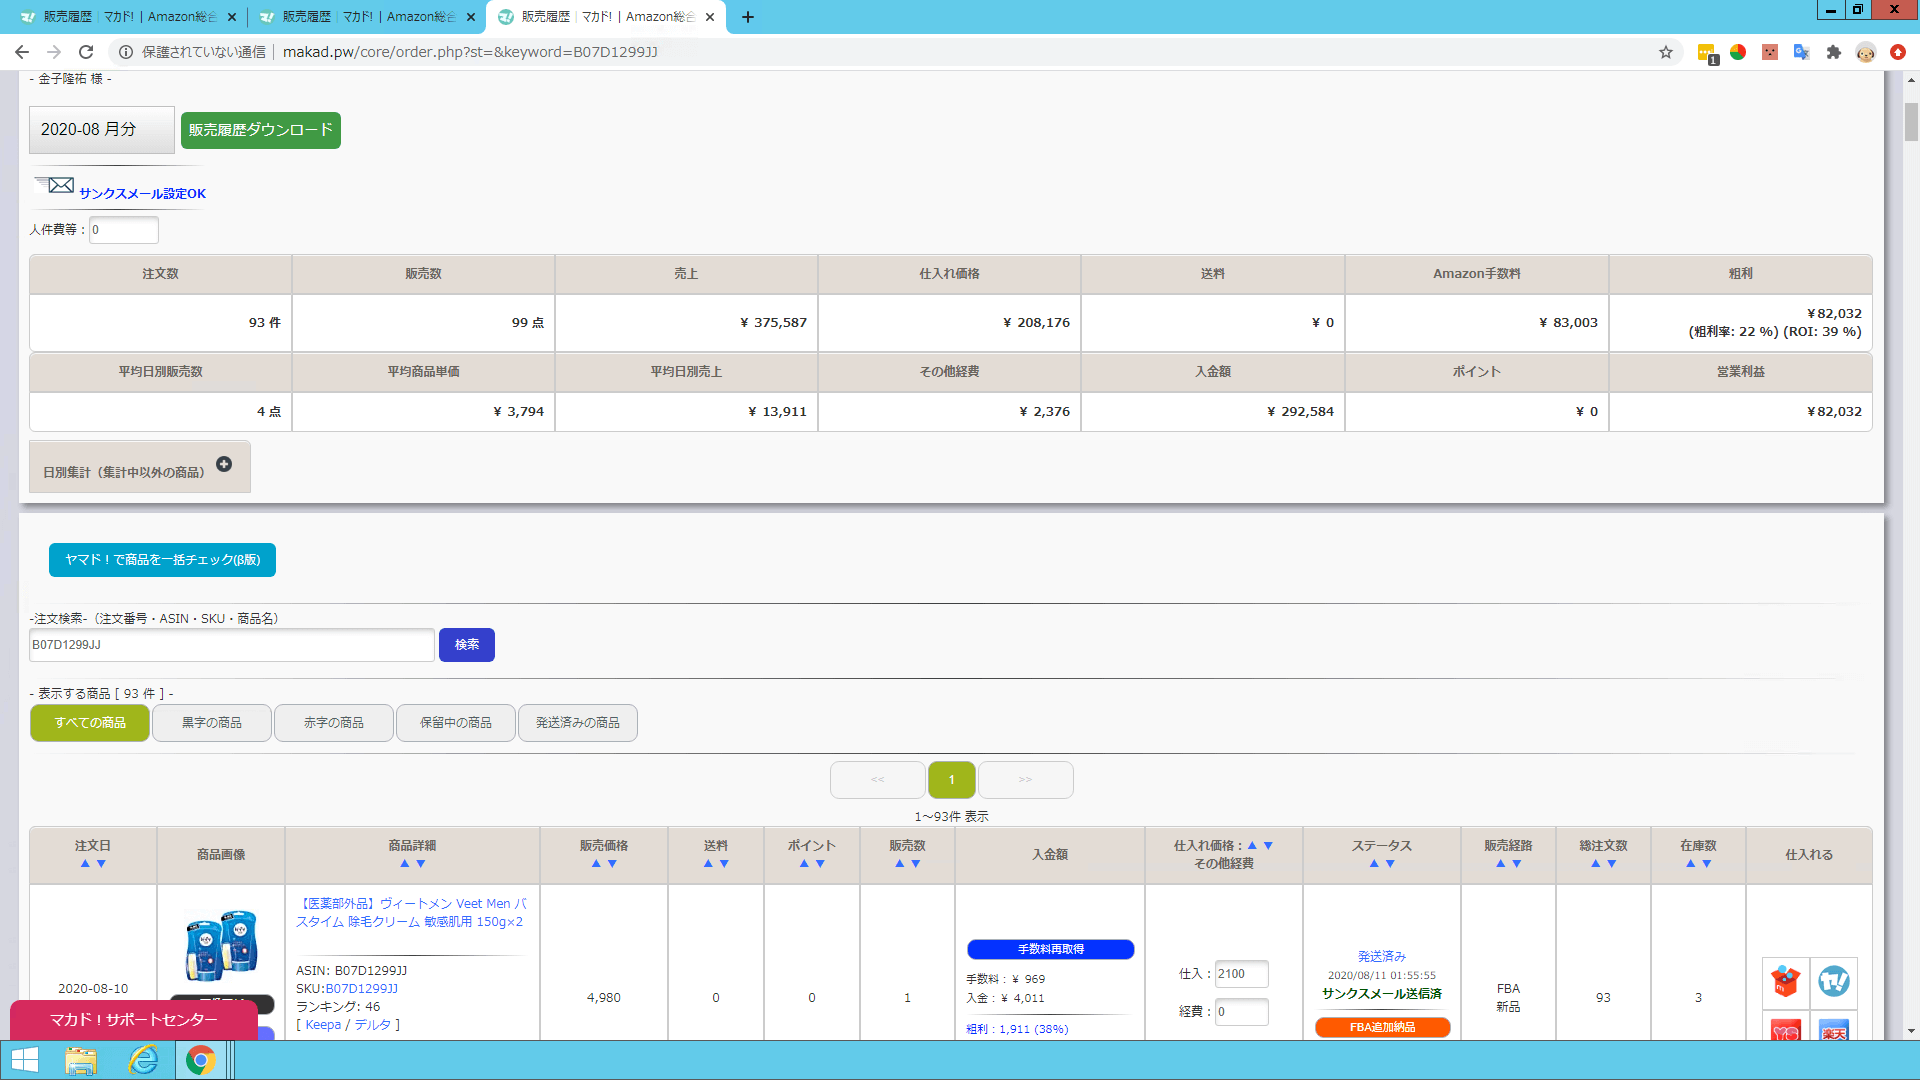Sort 販売価格 descending with down arrow

[612, 864]
